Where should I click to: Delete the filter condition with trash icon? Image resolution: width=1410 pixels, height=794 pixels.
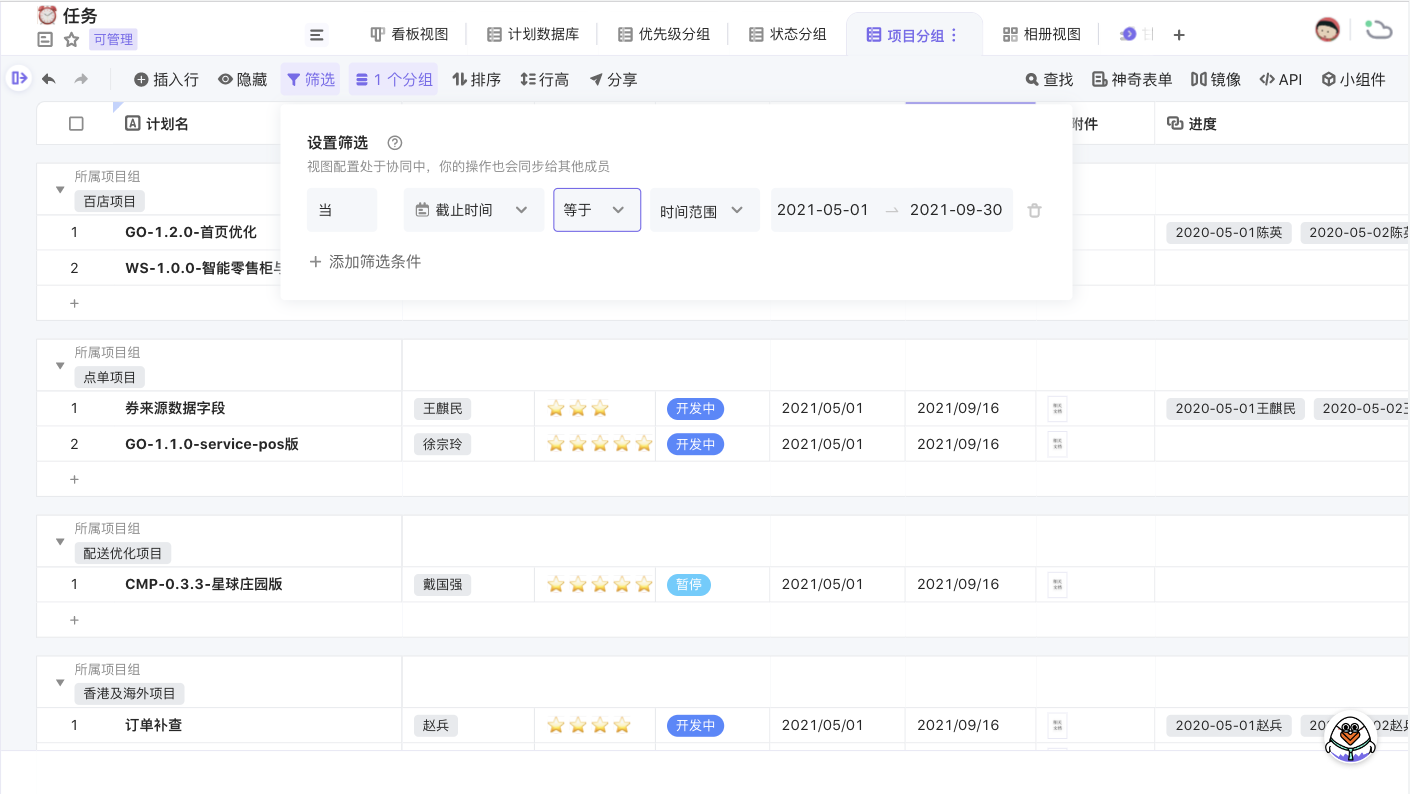click(x=1035, y=210)
